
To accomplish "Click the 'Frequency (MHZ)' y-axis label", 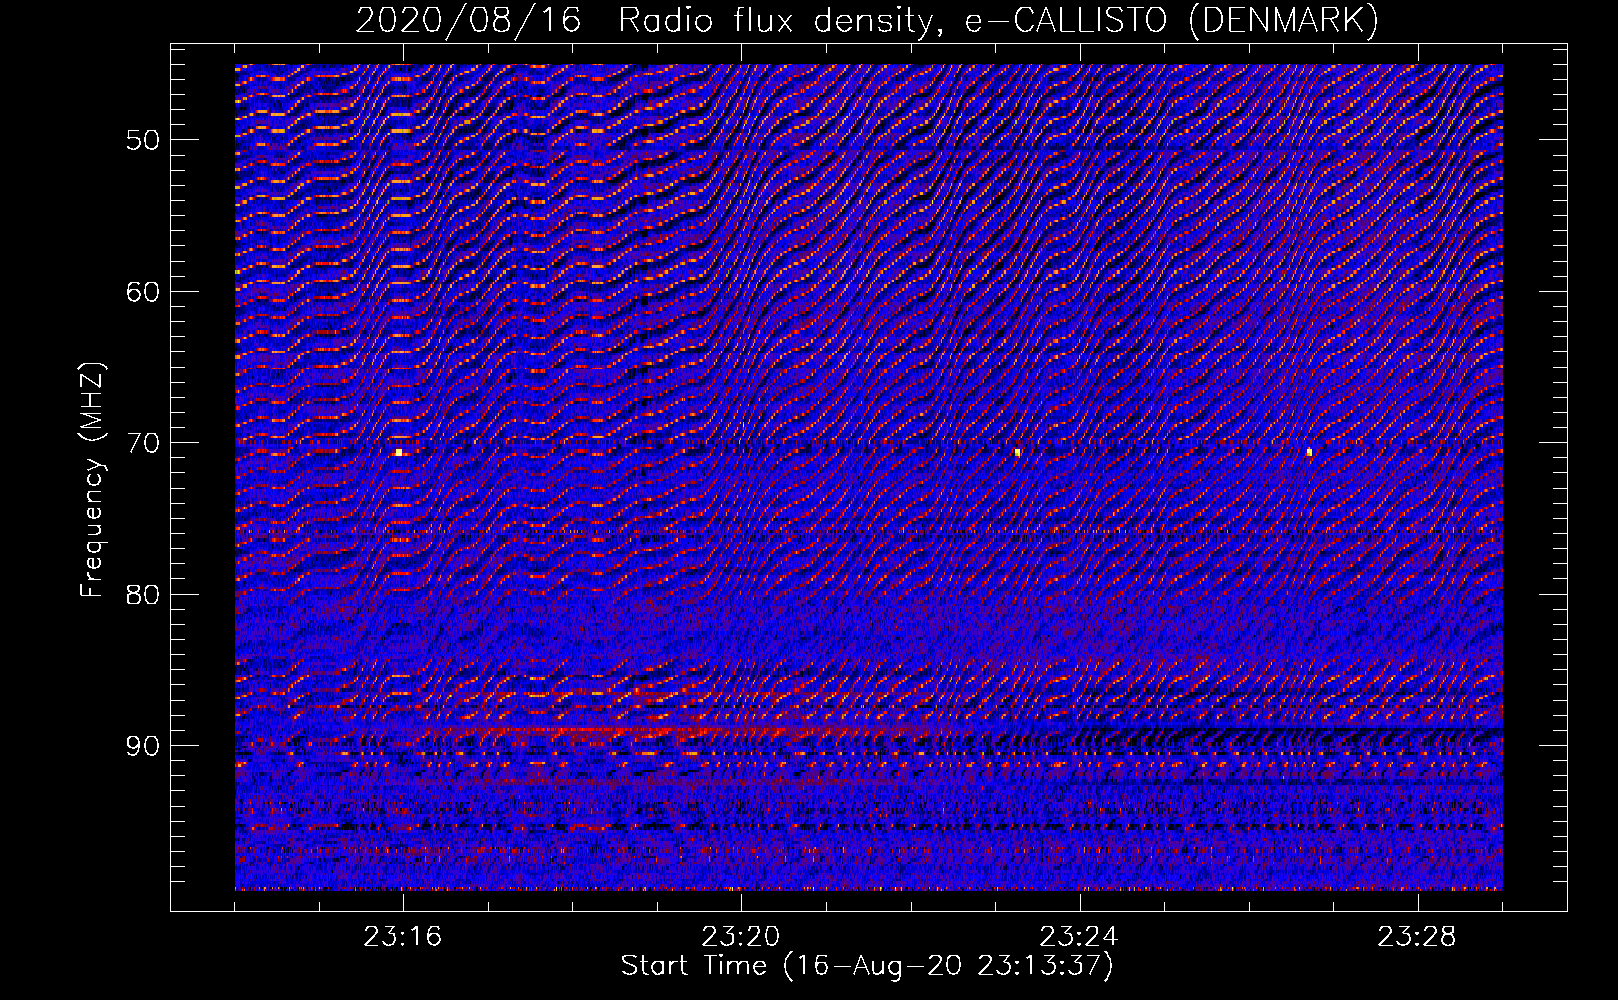I will pyautogui.click(x=92, y=480).
